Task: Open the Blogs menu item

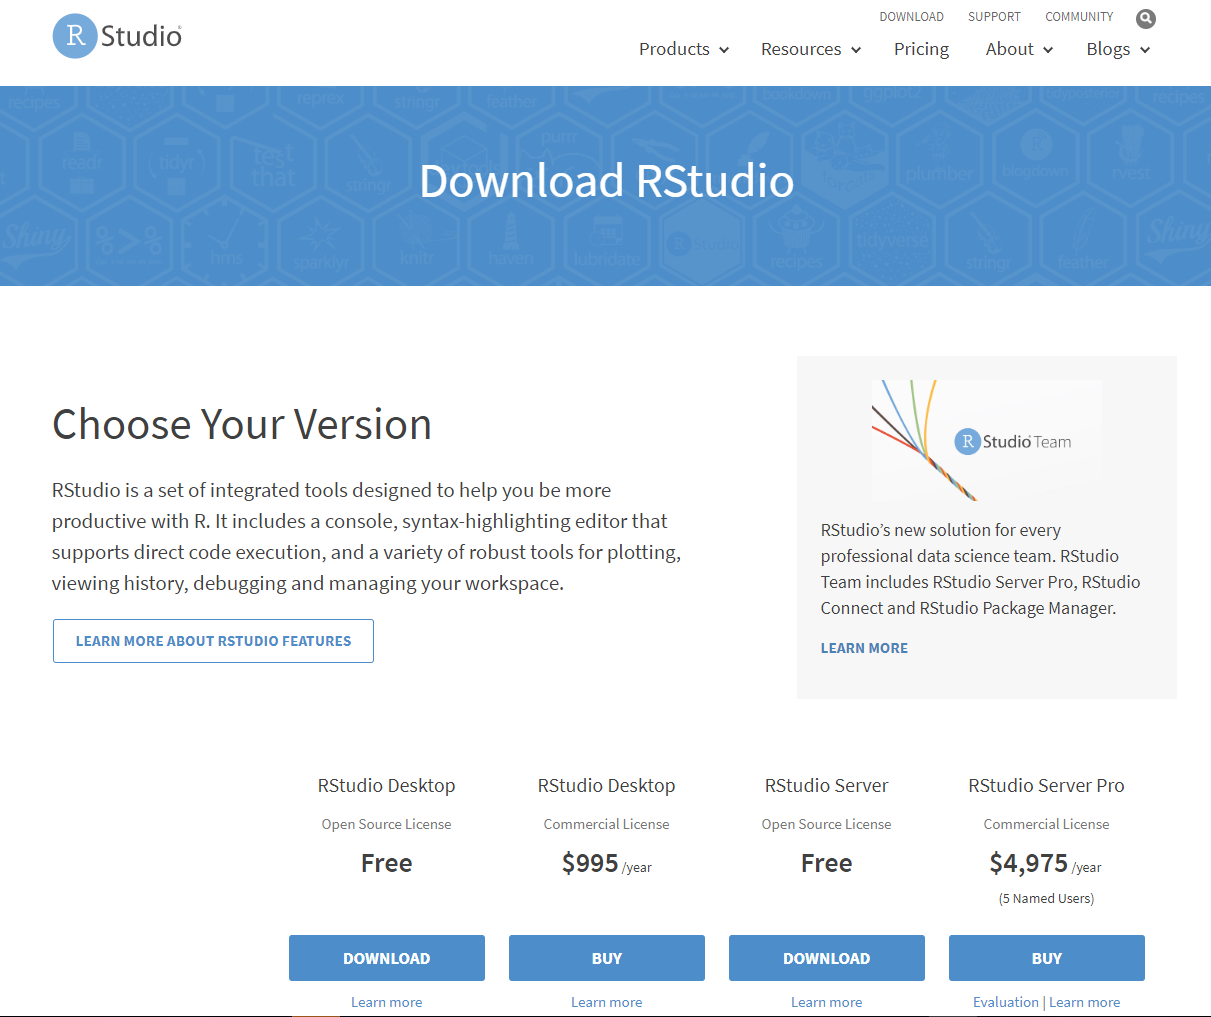Action: tap(1108, 49)
